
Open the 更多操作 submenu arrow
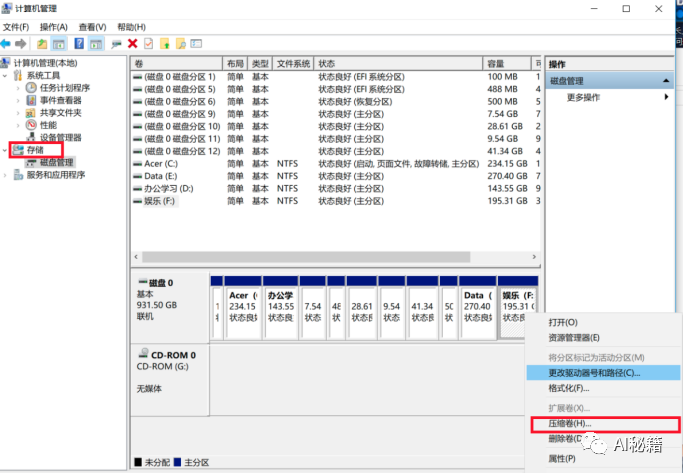pyautogui.click(x=666, y=97)
